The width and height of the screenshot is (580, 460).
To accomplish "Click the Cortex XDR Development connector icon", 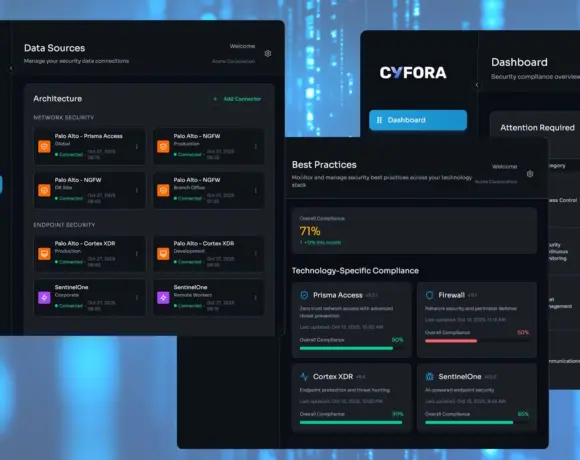I will (x=163, y=254).
